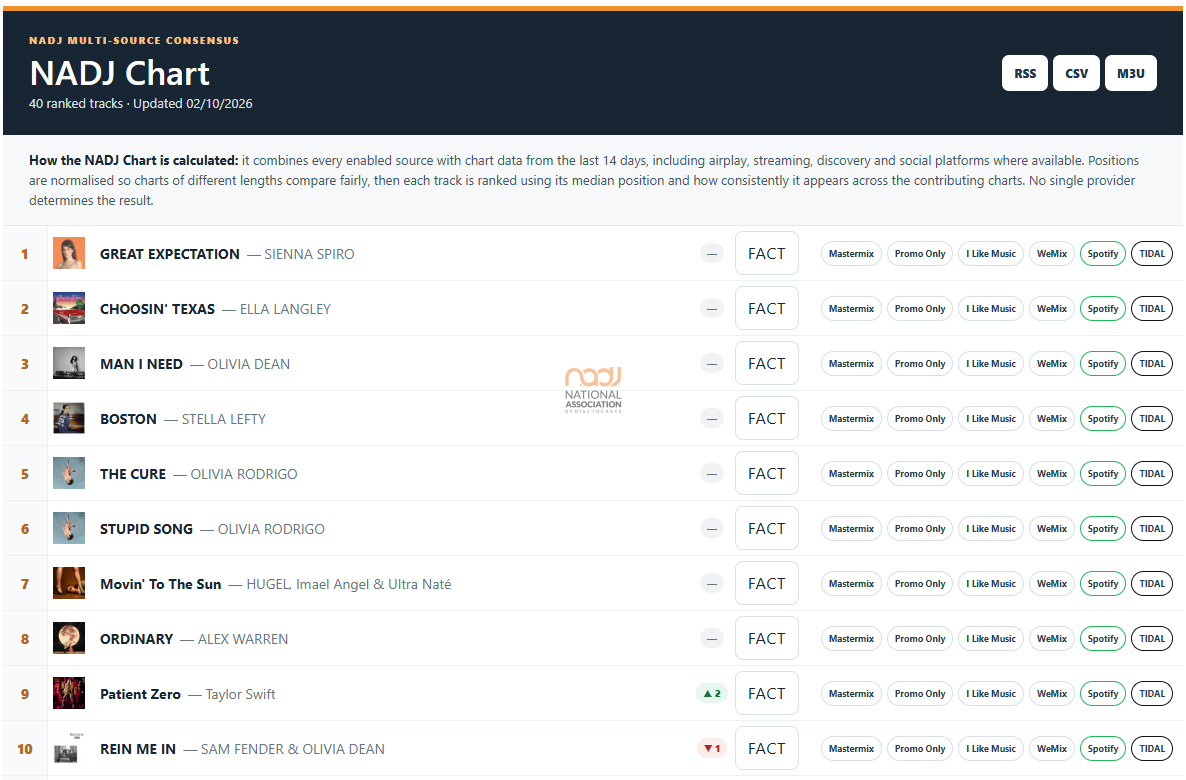Open The Cure track artwork
This screenshot has height=780, width=1186.
click(69, 474)
